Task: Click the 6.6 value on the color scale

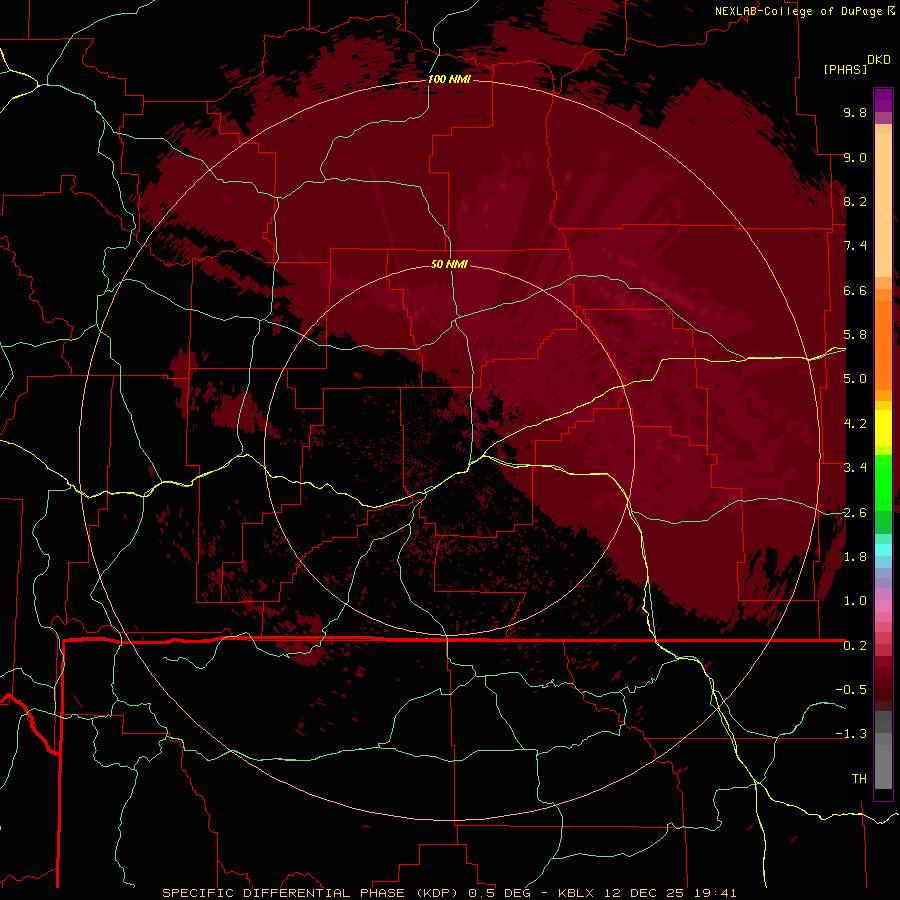Action: pos(855,290)
